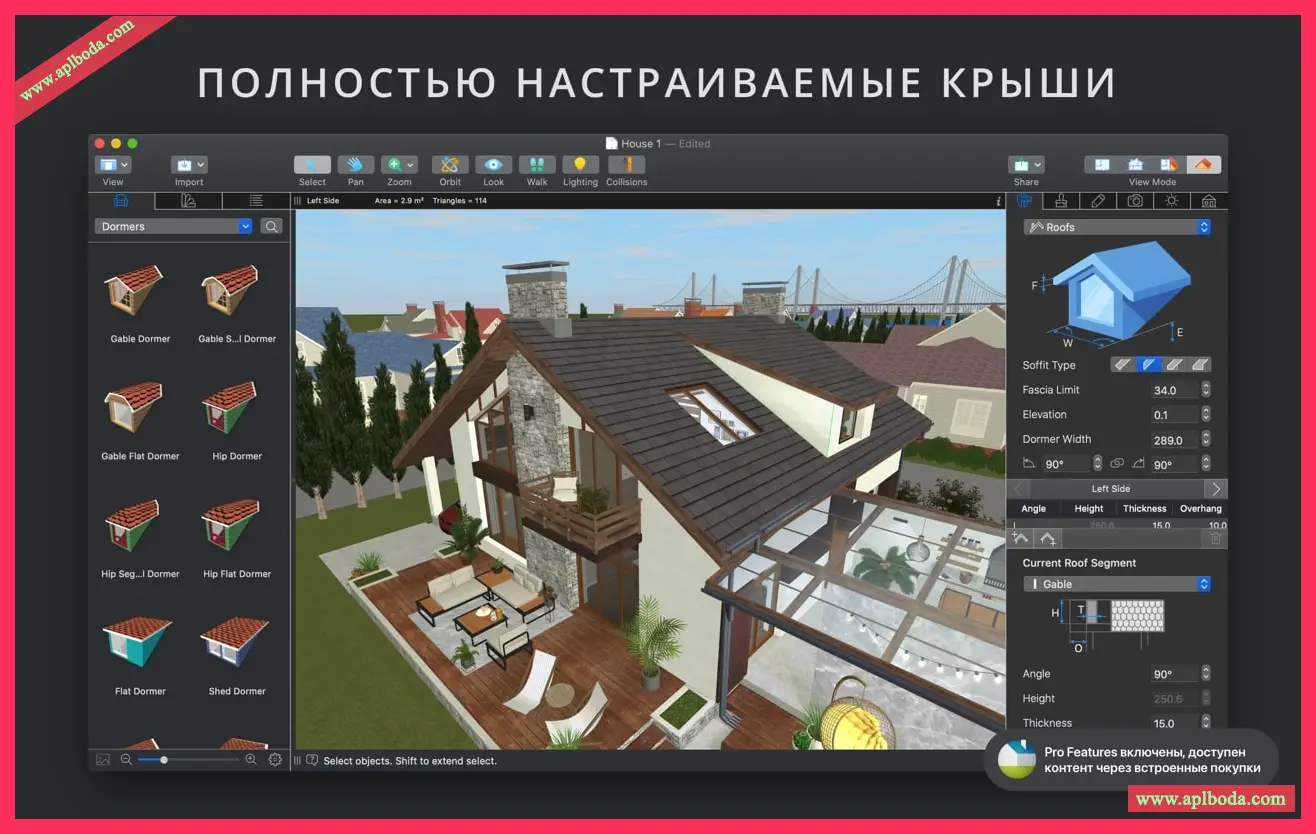Select the Orbit camera tool
Viewport: 1316px width, 834px height.
pos(450,165)
